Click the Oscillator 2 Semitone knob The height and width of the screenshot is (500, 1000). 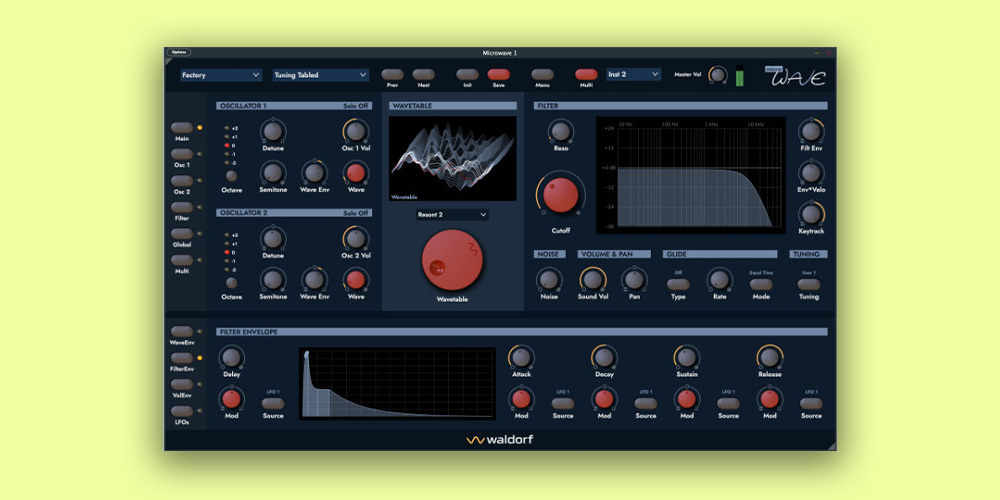(x=272, y=280)
